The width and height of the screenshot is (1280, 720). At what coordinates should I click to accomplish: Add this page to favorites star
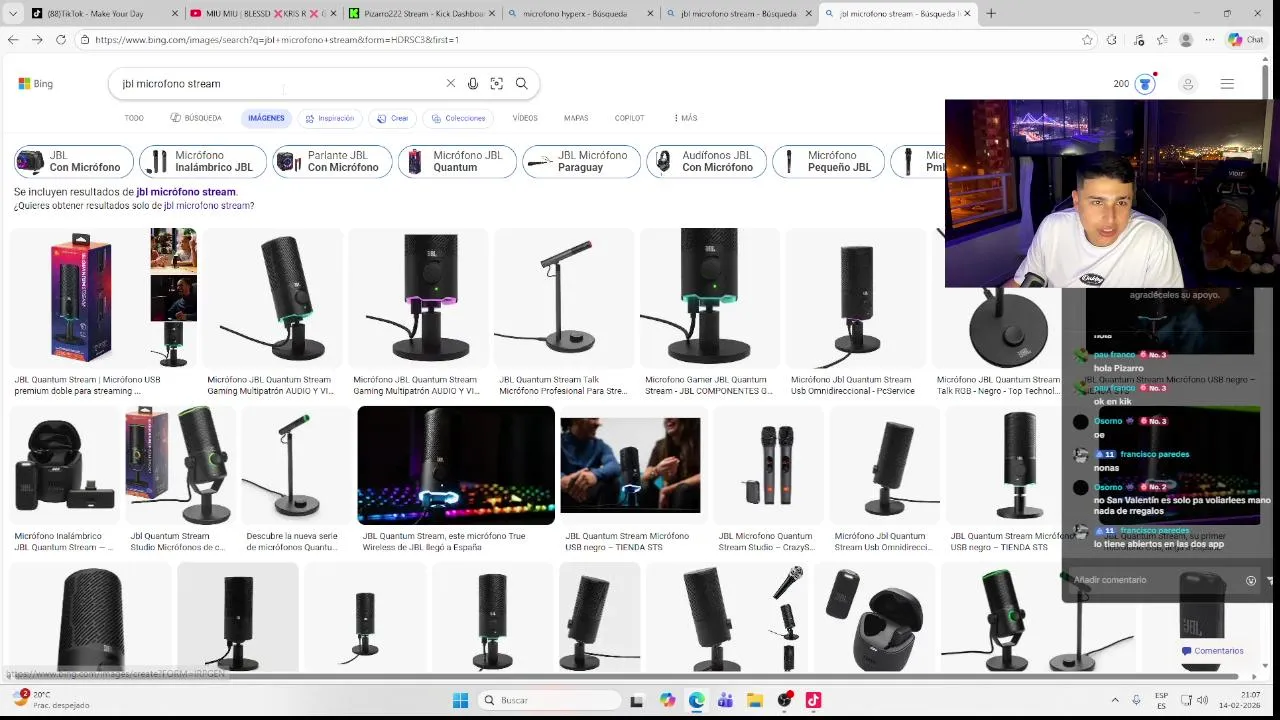(x=1087, y=40)
